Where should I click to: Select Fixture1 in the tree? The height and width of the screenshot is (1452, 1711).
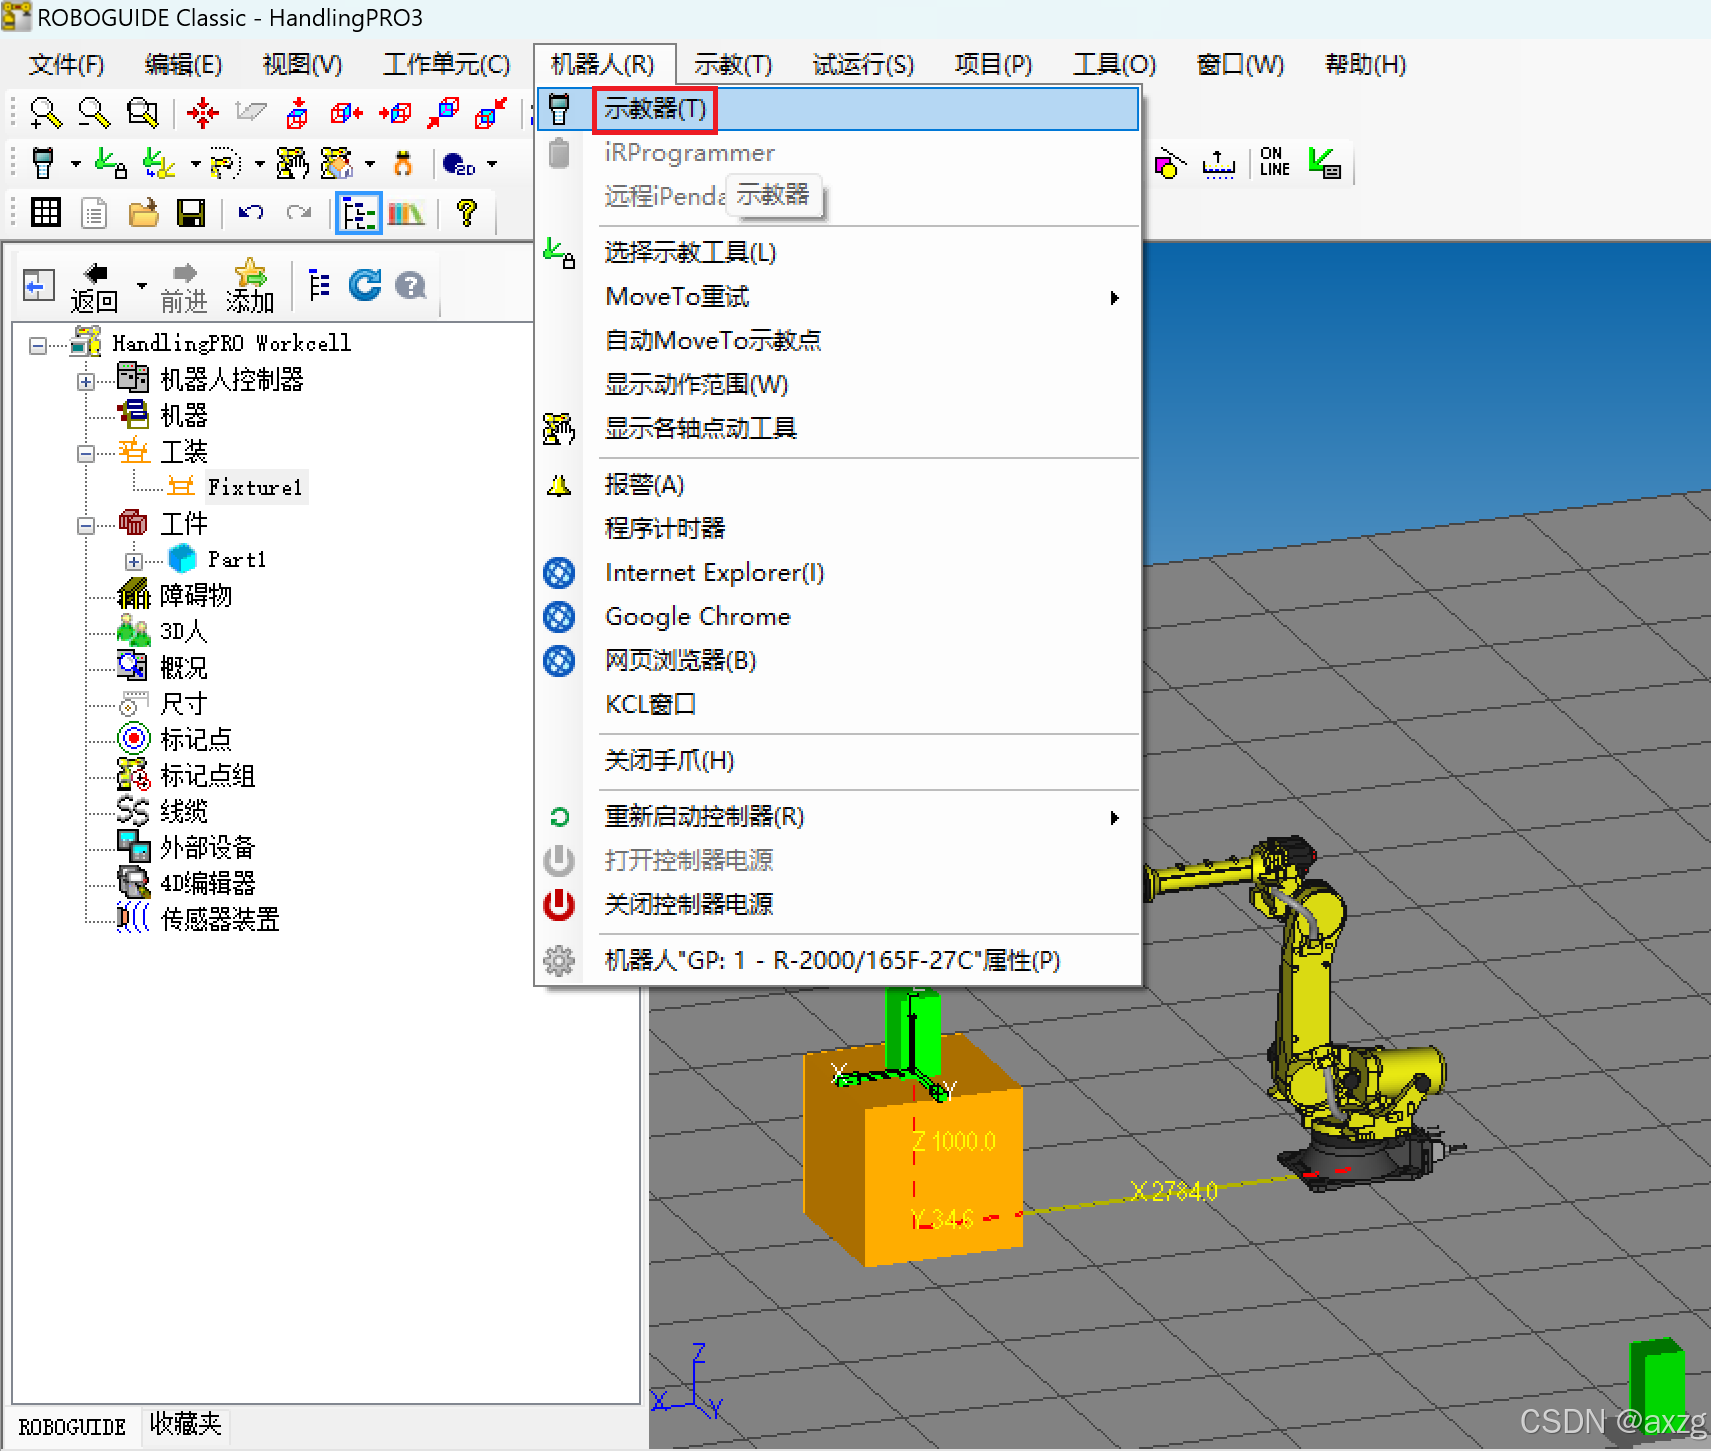click(255, 487)
